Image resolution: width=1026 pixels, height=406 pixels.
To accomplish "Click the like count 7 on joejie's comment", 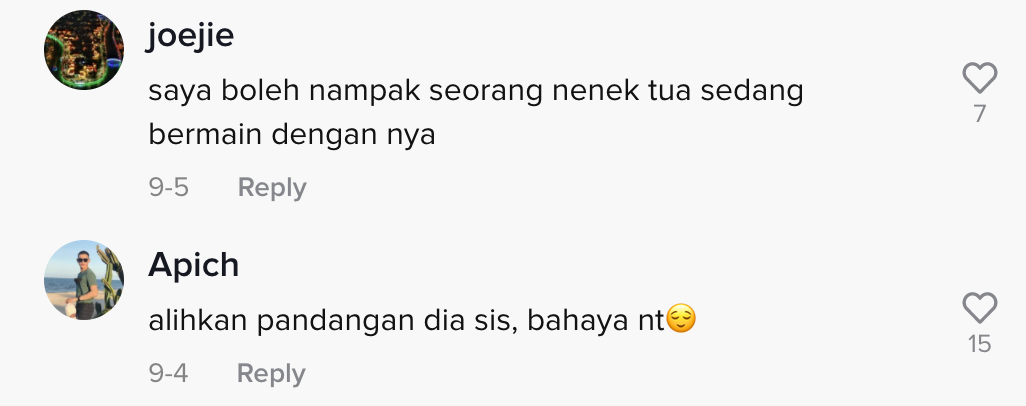I will click(x=980, y=114).
